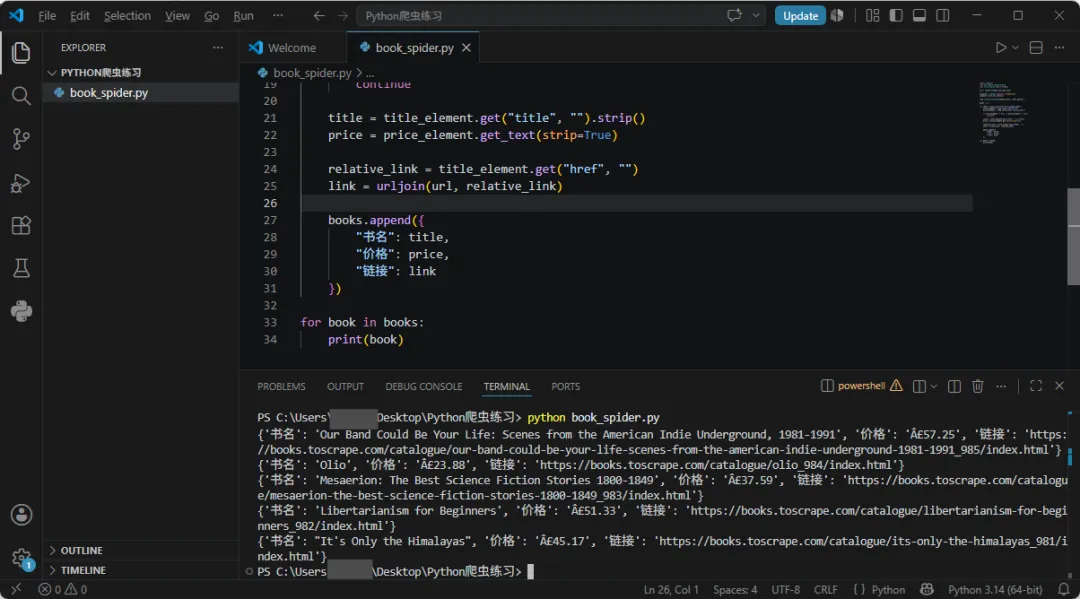Toggle primary side bar visibility
This screenshot has width=1080, height=599.
(x=895, y=15)
